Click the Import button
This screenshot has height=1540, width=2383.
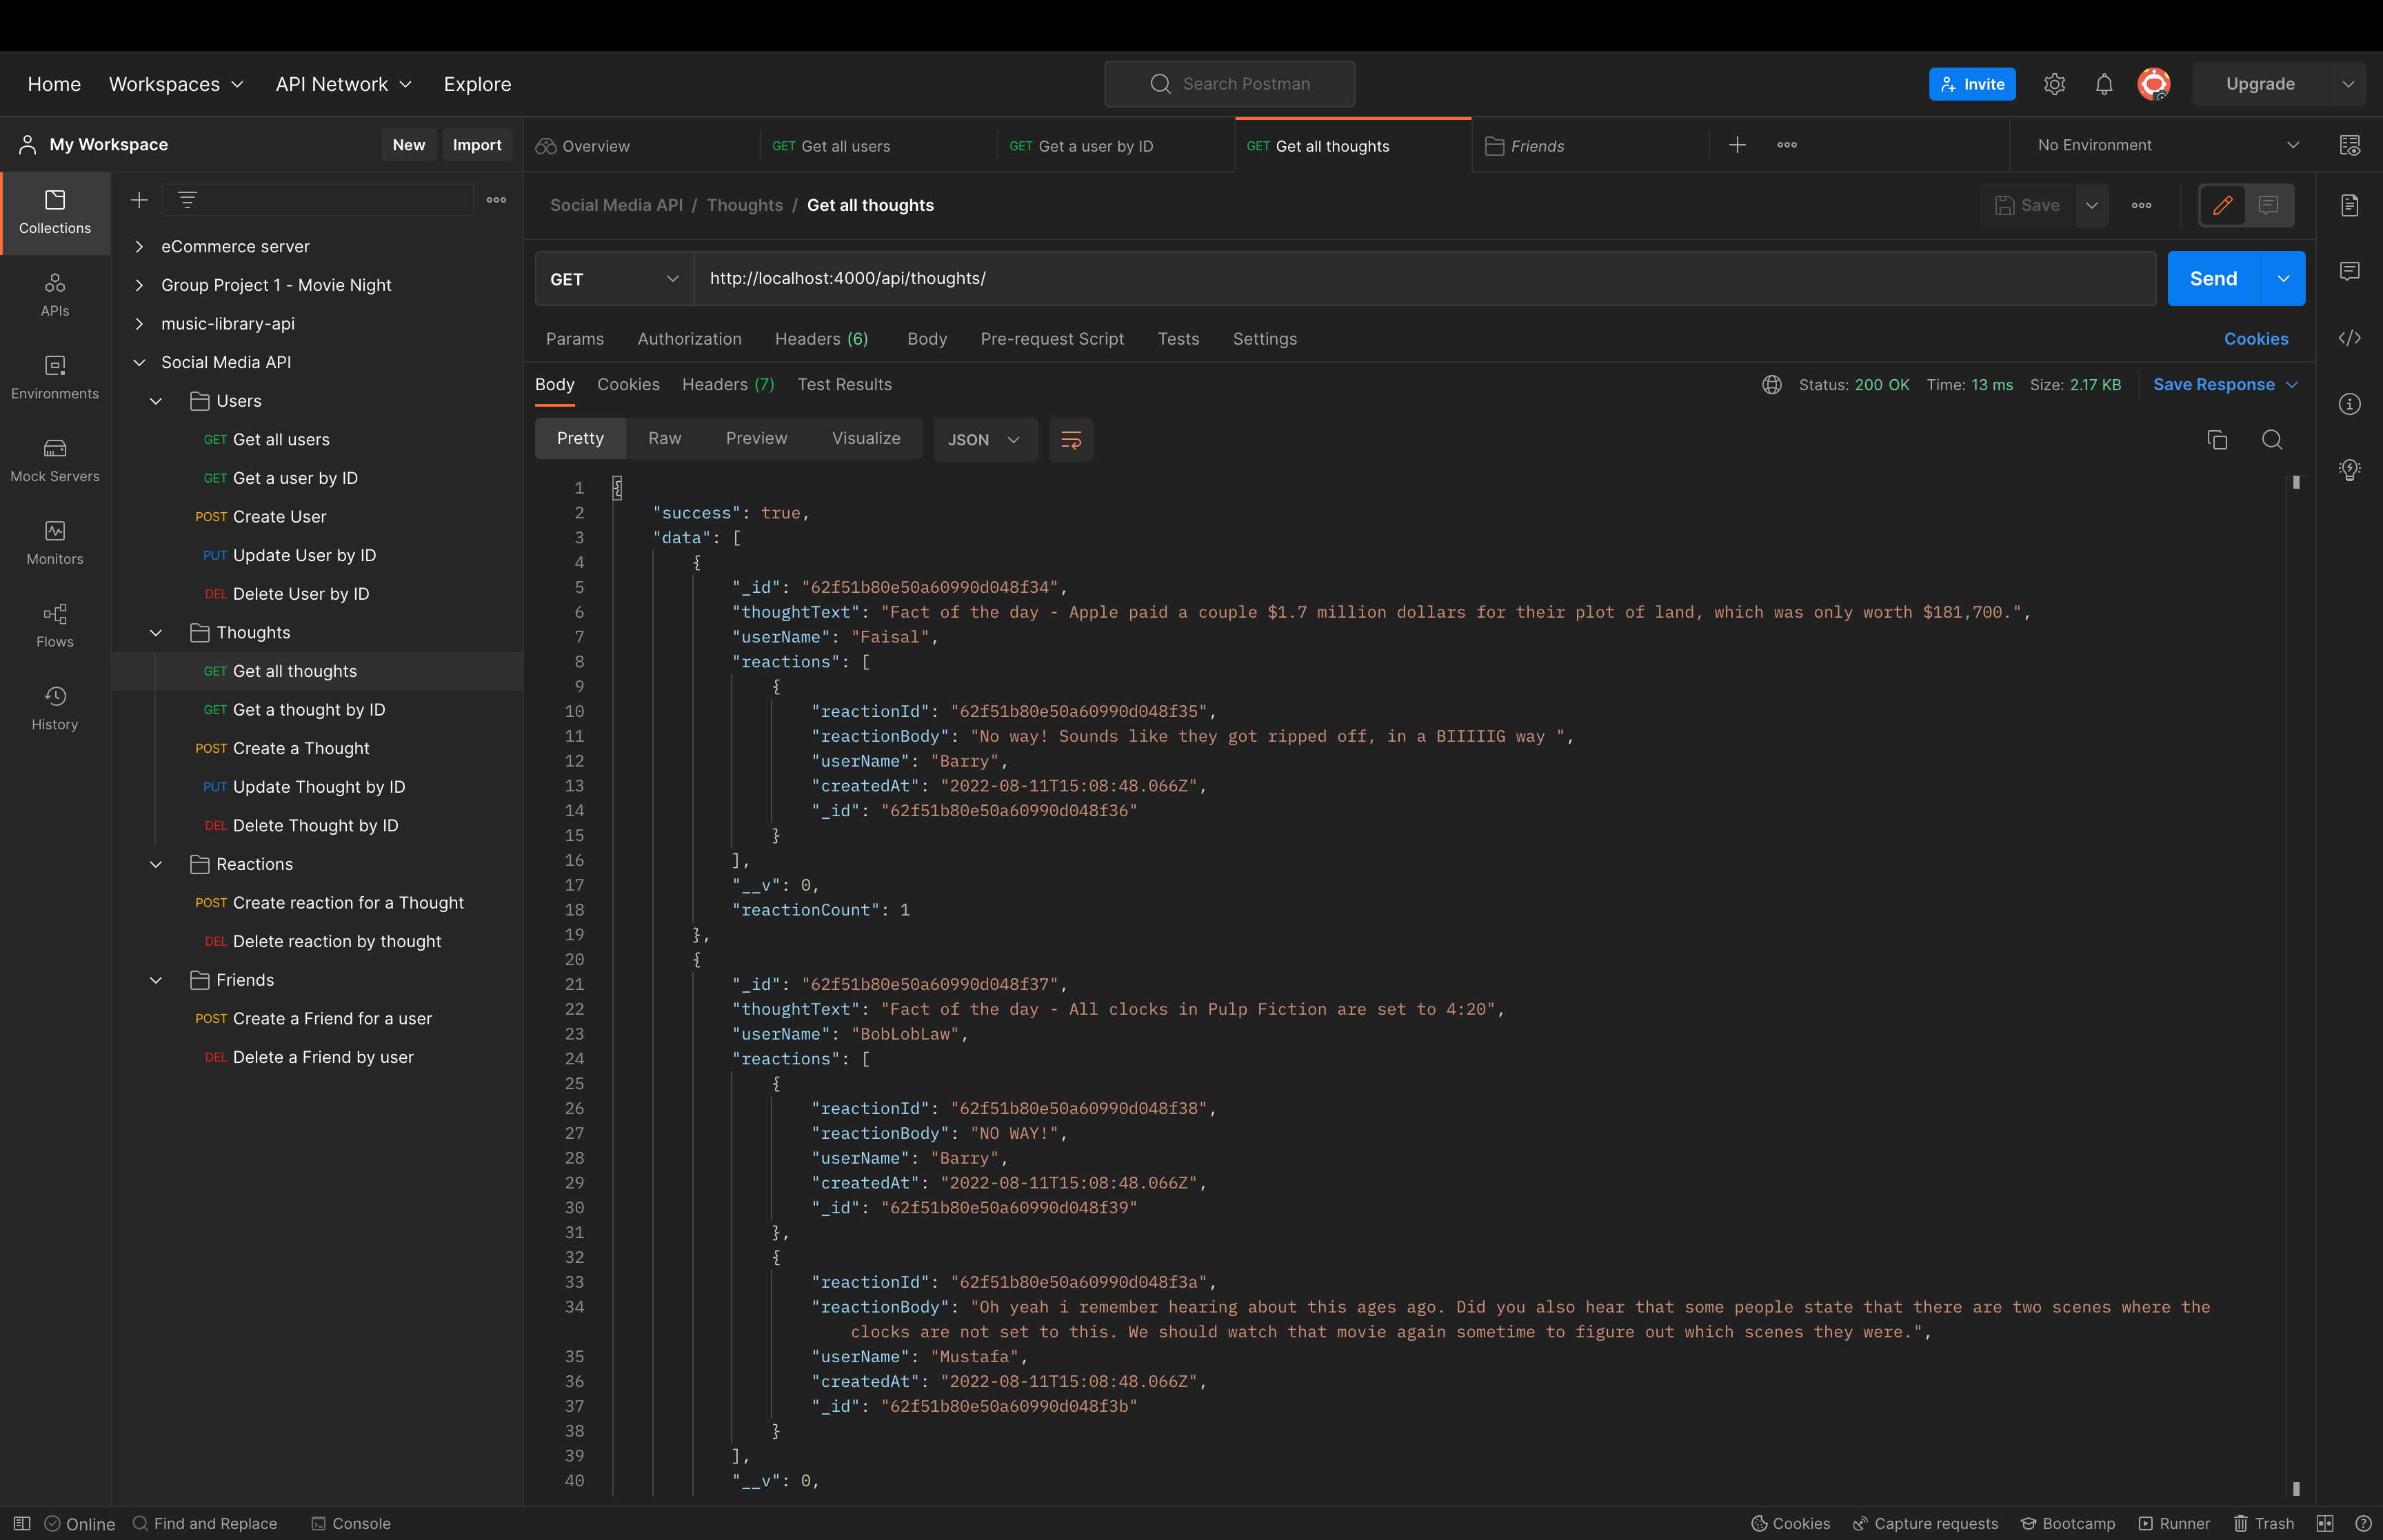coord(477,145)
